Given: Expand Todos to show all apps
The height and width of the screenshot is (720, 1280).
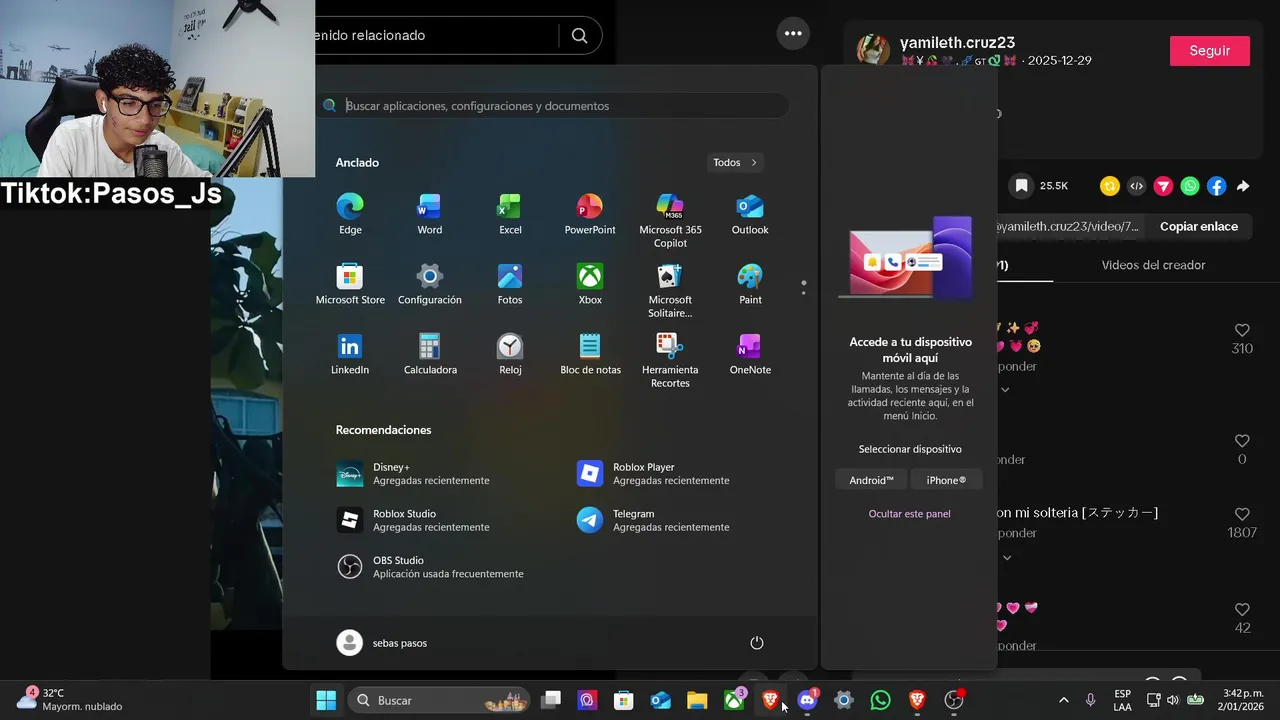Looking at the screenshot, I should point(735,162).
